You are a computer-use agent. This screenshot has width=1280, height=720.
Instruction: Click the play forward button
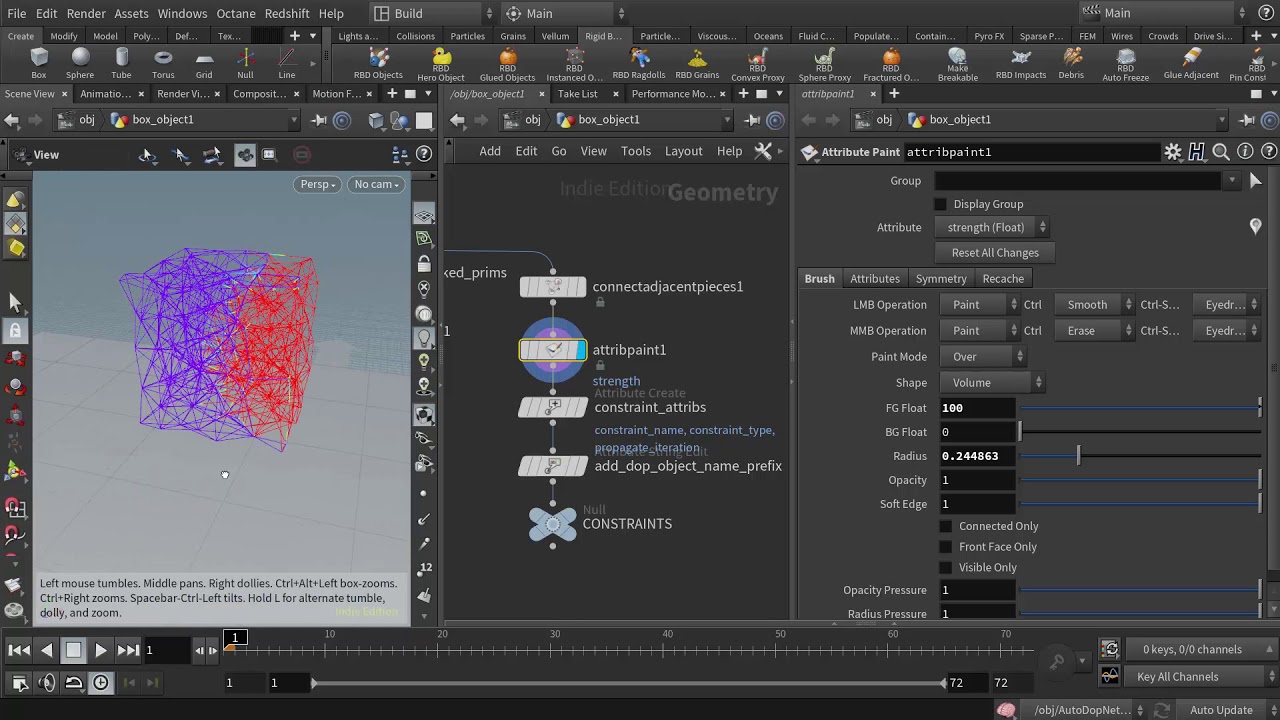(x=100, y=650)
